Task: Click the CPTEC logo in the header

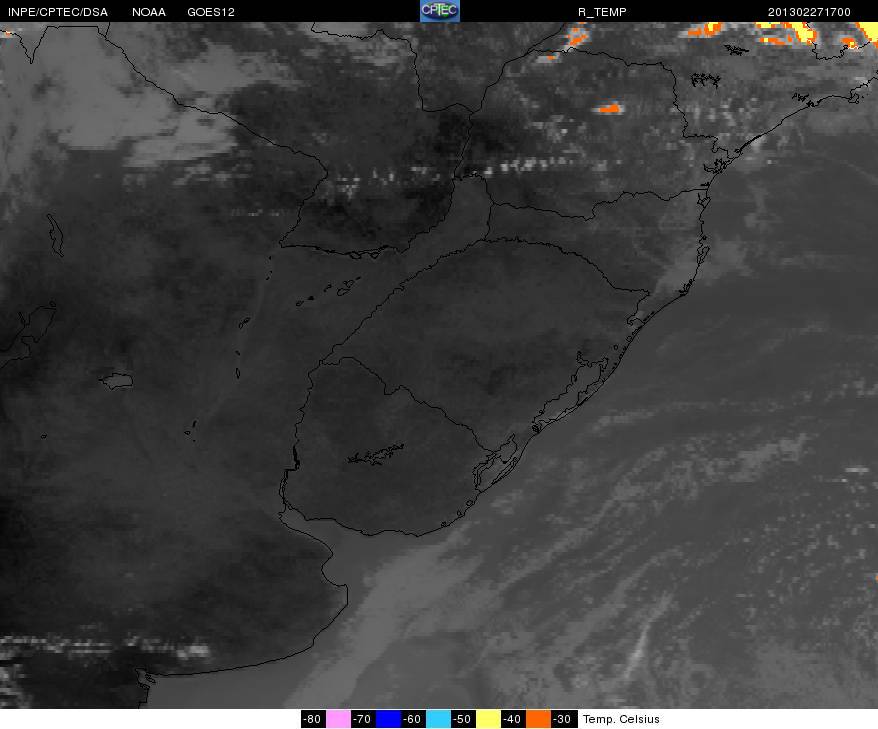Action: pos(440,11)
